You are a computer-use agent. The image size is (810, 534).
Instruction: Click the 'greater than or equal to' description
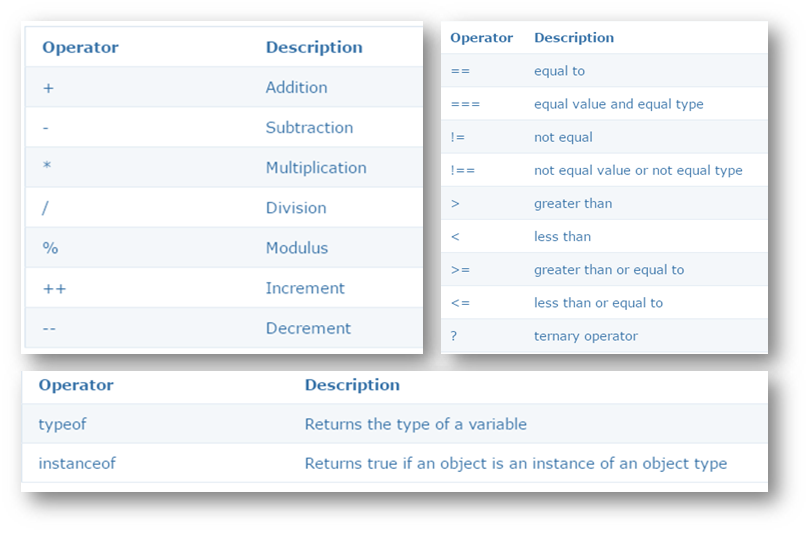(609, 270)
